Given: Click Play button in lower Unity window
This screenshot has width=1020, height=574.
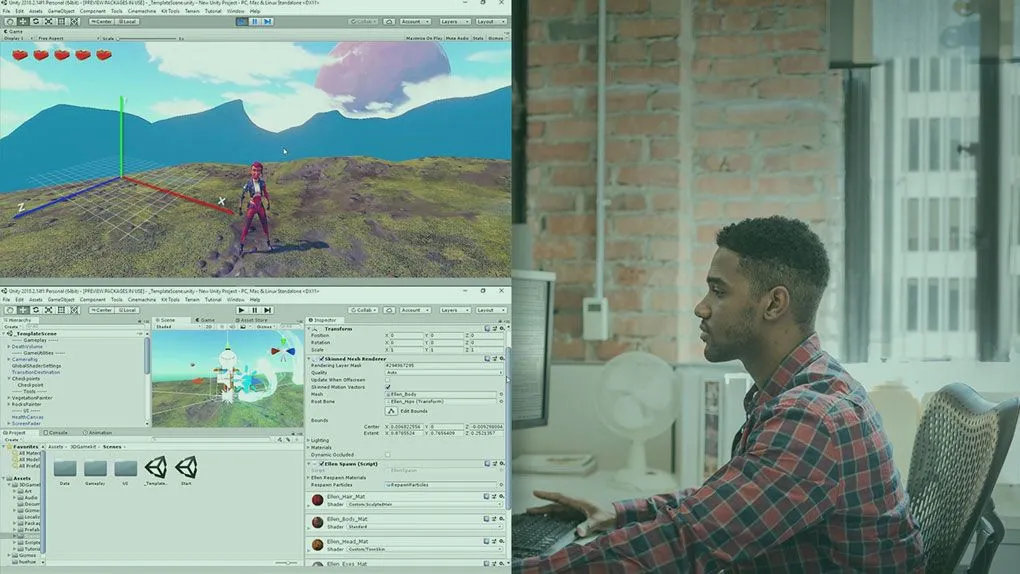Looking at the screenshot, I should [241, 310].
